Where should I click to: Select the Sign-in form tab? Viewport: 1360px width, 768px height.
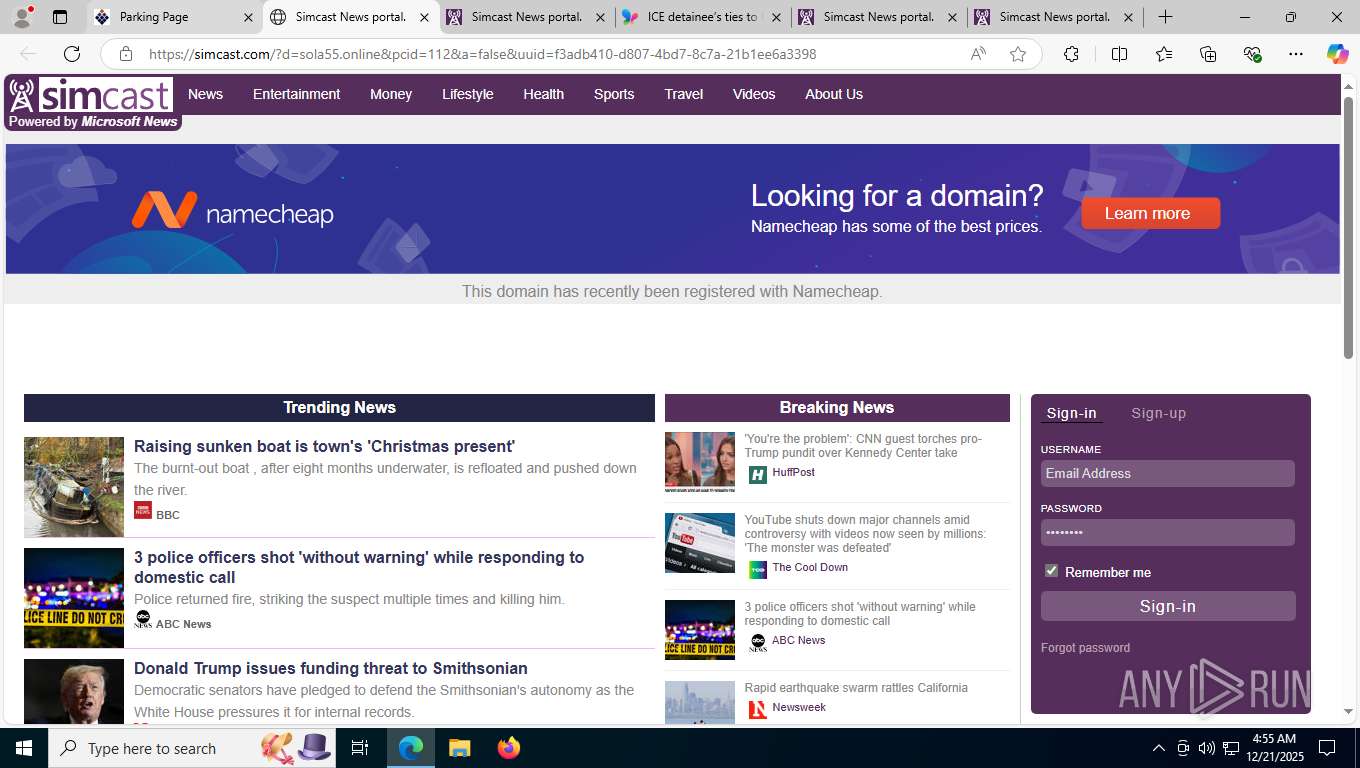(x=1071, y=413)
